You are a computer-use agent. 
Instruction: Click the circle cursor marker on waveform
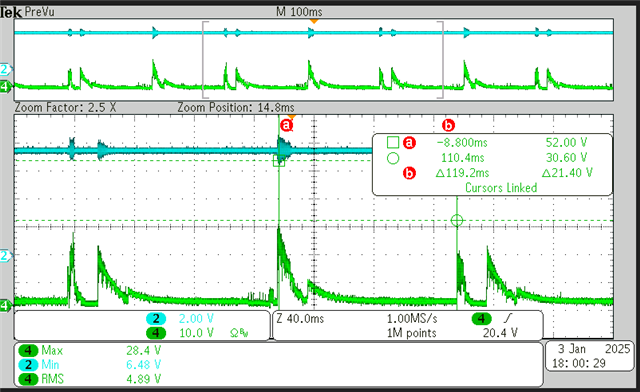(457, 220)
